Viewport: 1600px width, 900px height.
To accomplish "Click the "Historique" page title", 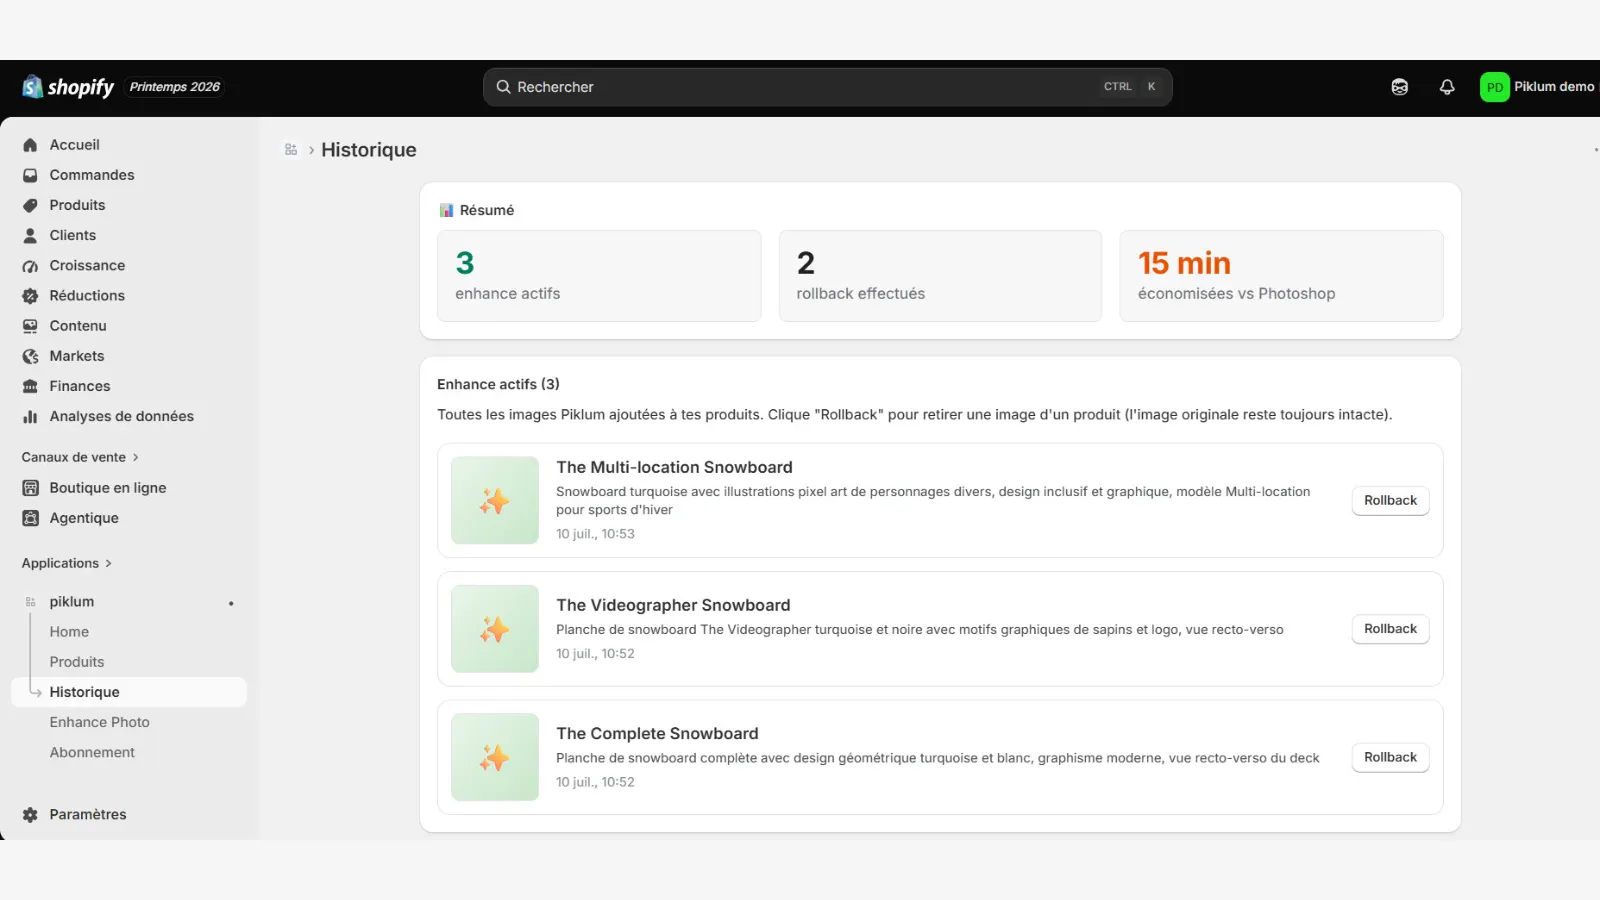I will [x=369, y=150].
